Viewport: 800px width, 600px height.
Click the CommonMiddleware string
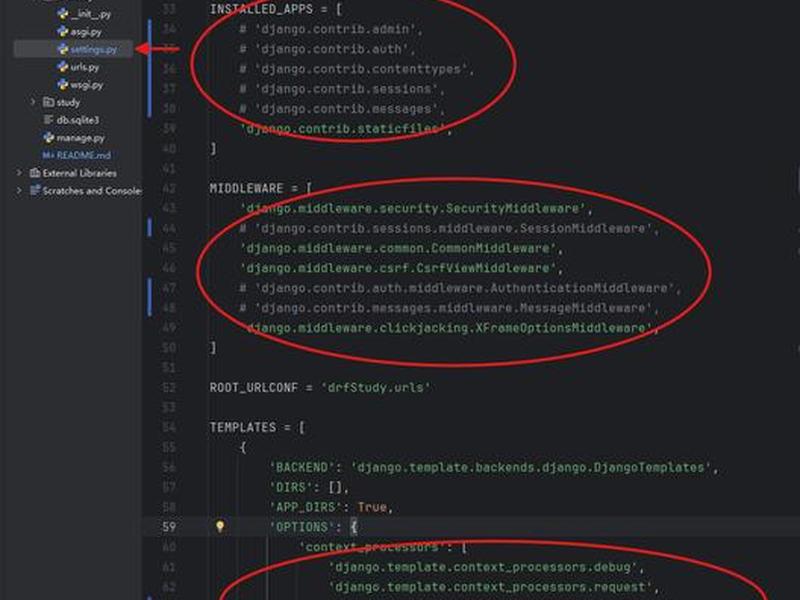click(398, 248)
